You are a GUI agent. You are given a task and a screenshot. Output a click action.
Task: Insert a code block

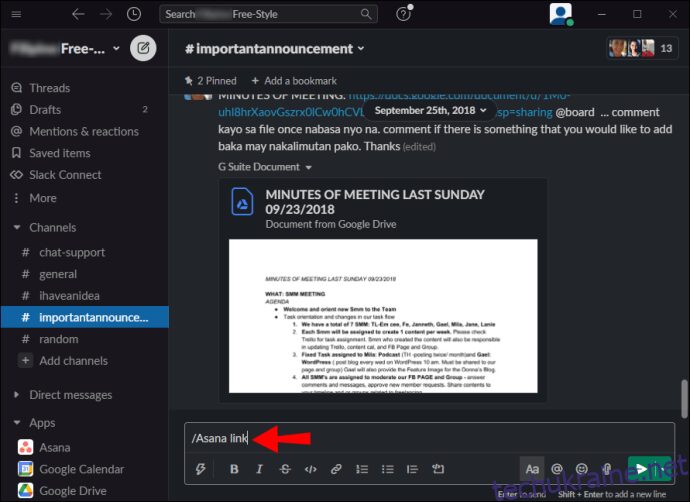point(438,469)
